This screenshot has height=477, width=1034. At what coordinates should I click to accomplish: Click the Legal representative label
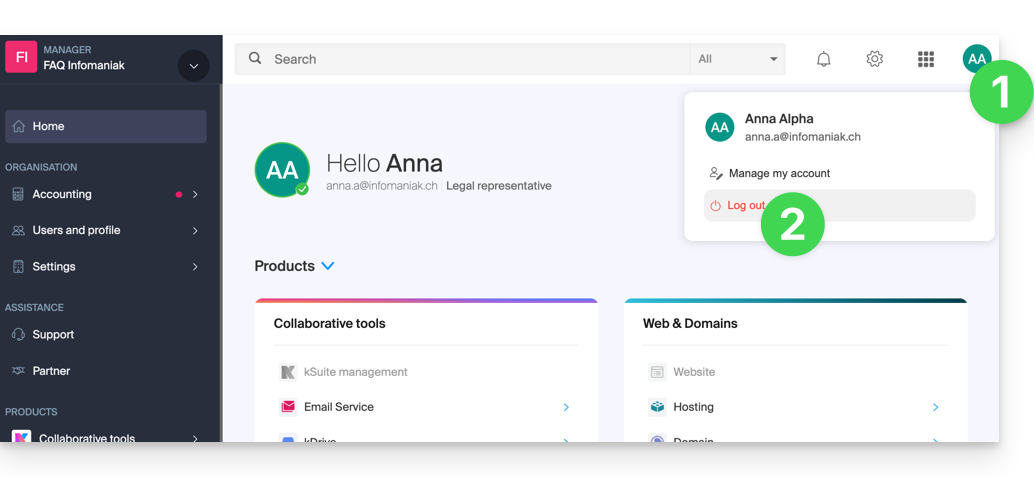point(499,186)
